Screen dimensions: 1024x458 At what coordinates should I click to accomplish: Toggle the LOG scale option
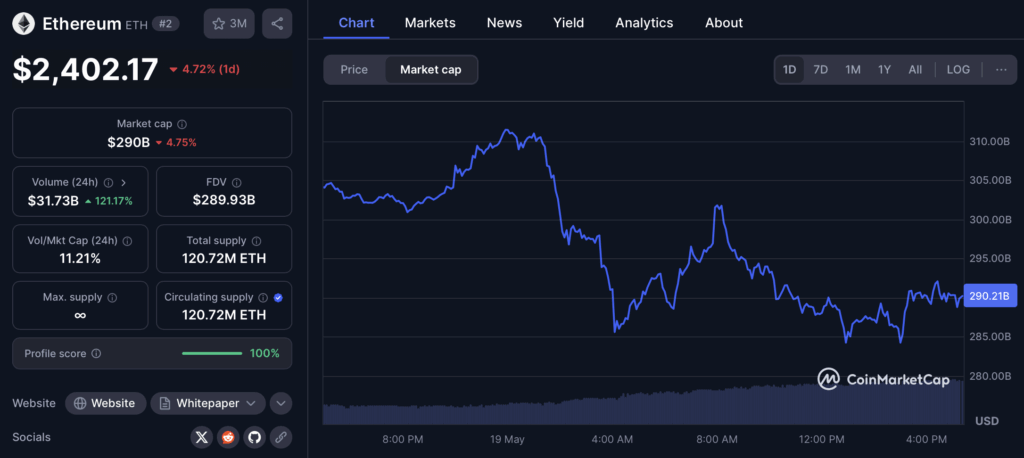point(958,70)
